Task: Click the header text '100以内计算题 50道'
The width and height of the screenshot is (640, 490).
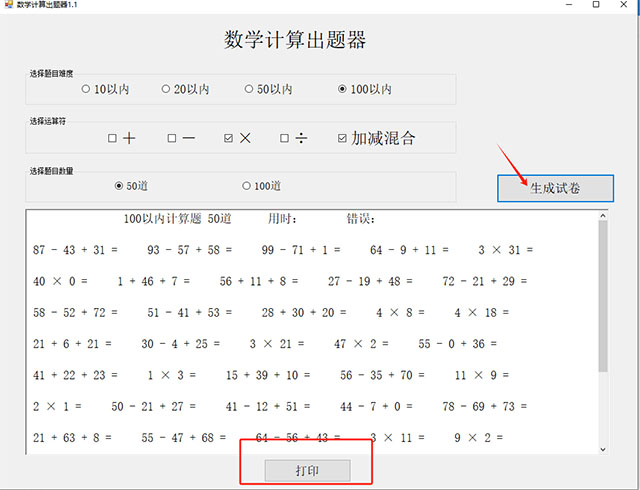Action: click(178, 219)
